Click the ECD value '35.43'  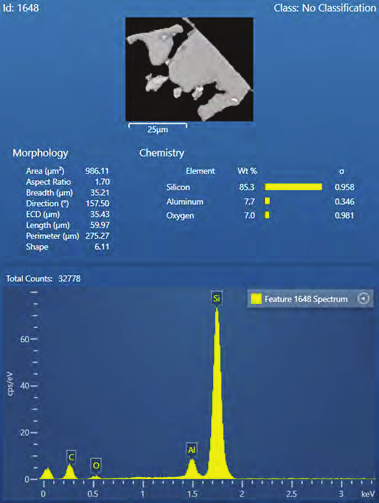click(100, 214)
